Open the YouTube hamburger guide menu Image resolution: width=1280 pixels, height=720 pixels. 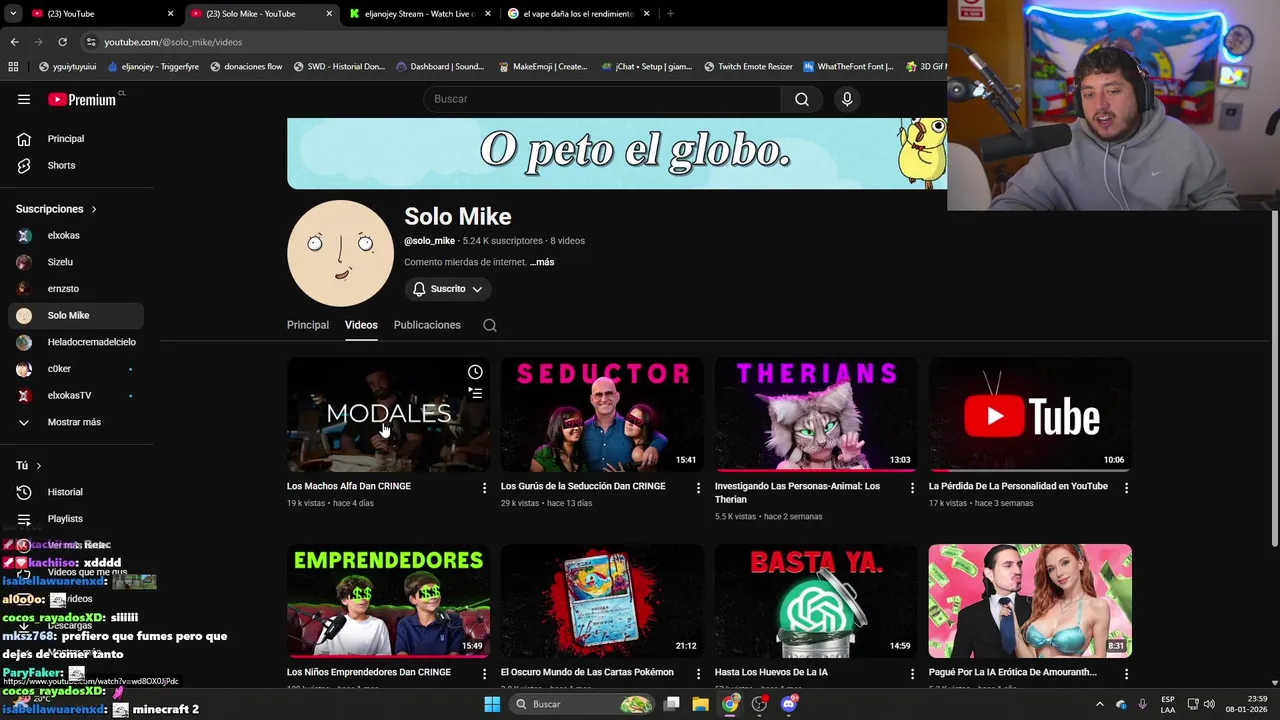pos(24,99)
